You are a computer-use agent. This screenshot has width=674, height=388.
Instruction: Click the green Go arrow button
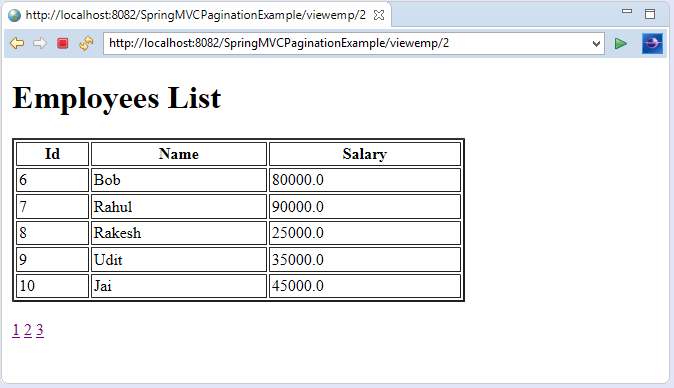[x=620, y=43]
